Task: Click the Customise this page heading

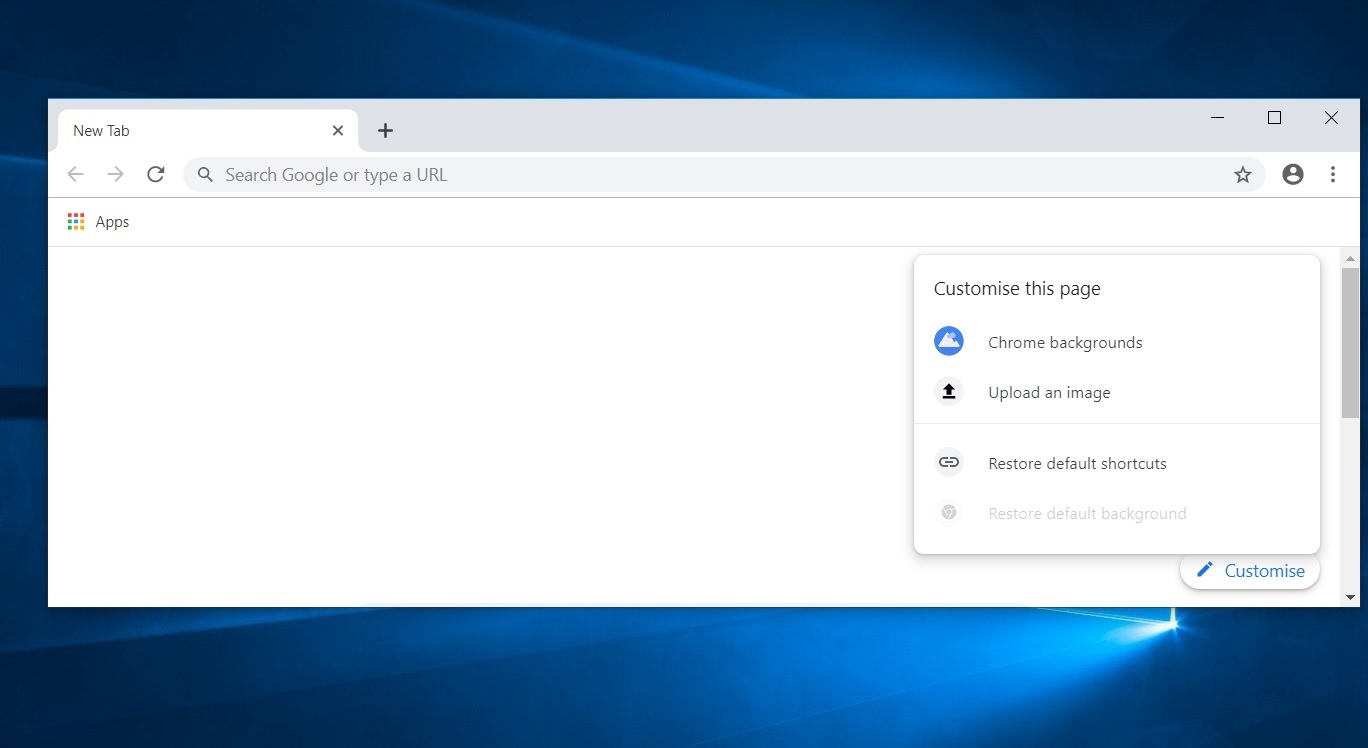Action: tap(1017, 289)
